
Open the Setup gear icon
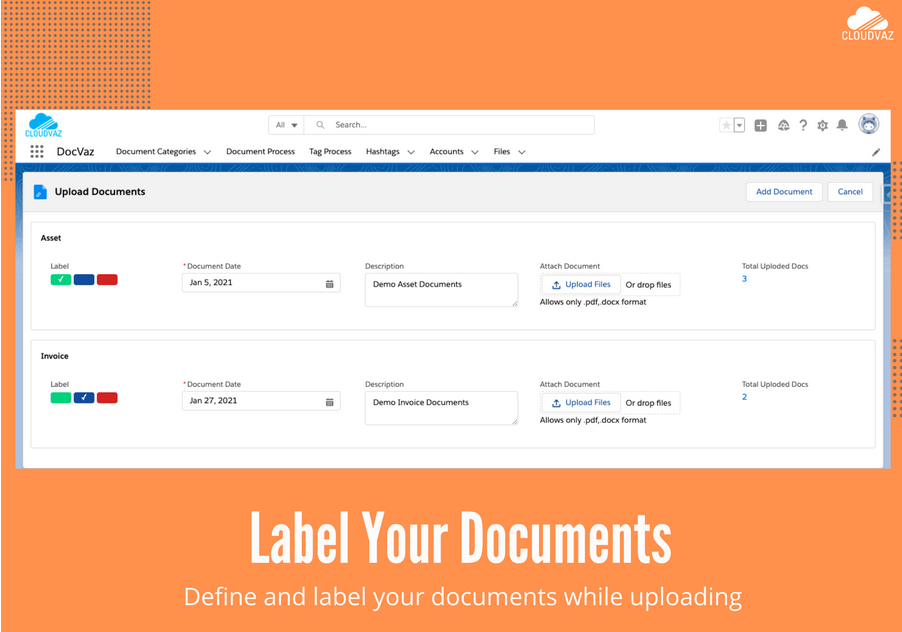[823, 125]
